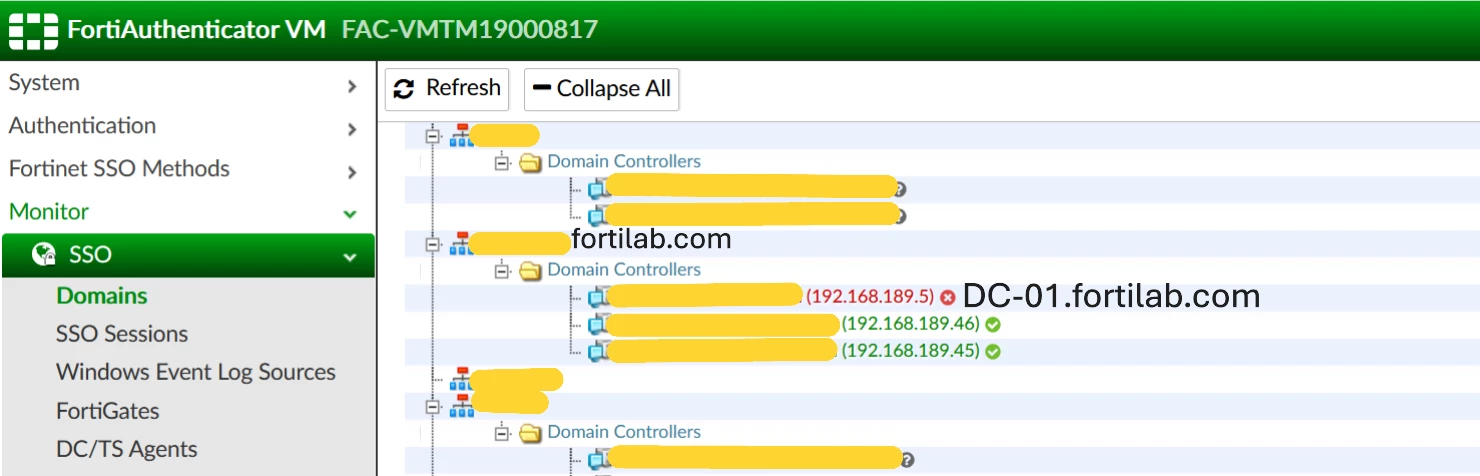
Task: Click folder icon of bottom-most Domain Controllers
Action: (530, 433)
